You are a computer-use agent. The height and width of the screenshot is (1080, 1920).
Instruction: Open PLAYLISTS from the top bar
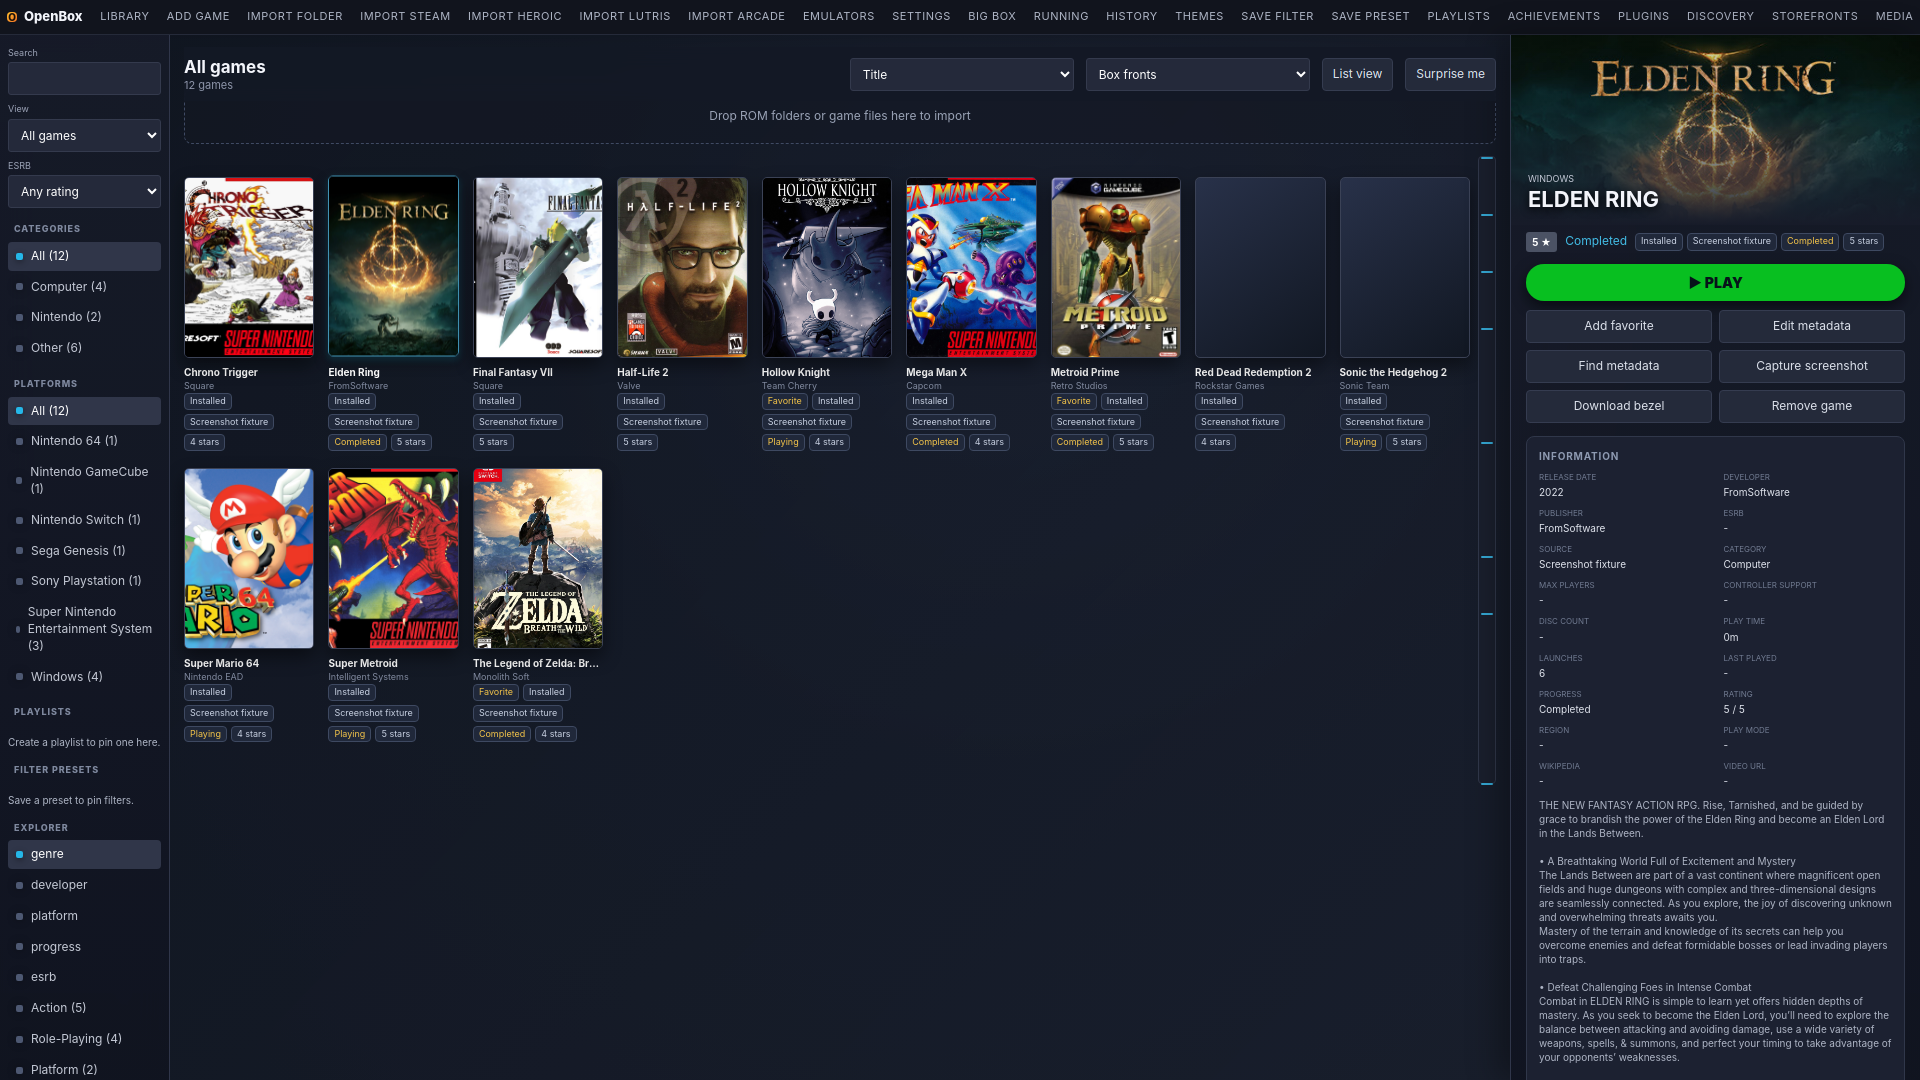tap(1458, 17)
